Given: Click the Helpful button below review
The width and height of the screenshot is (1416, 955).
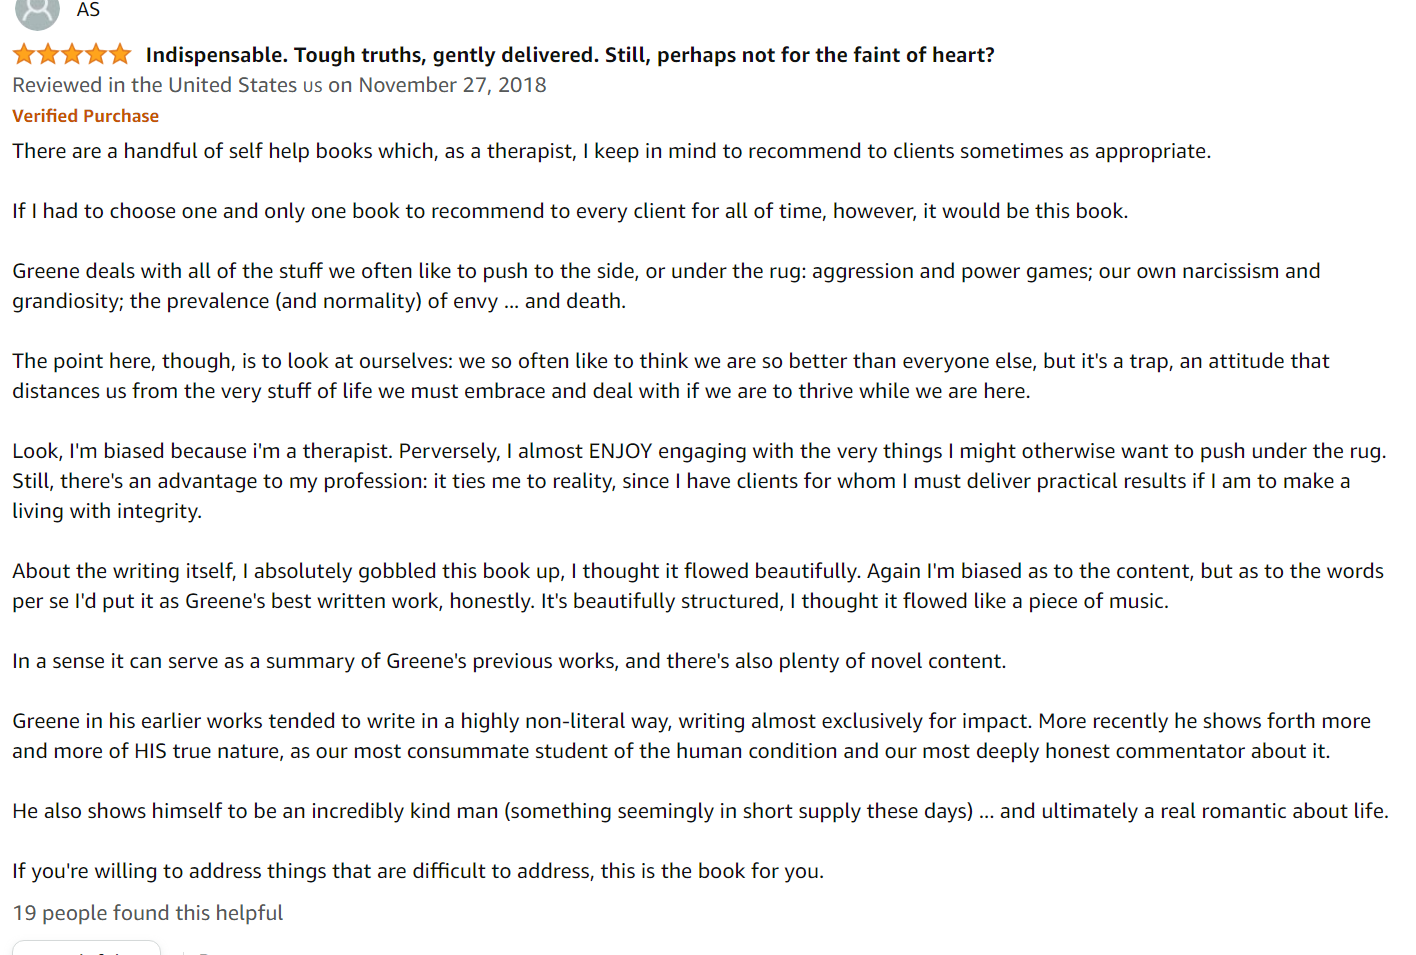Looking at the screenshot, I should point(86,948).
